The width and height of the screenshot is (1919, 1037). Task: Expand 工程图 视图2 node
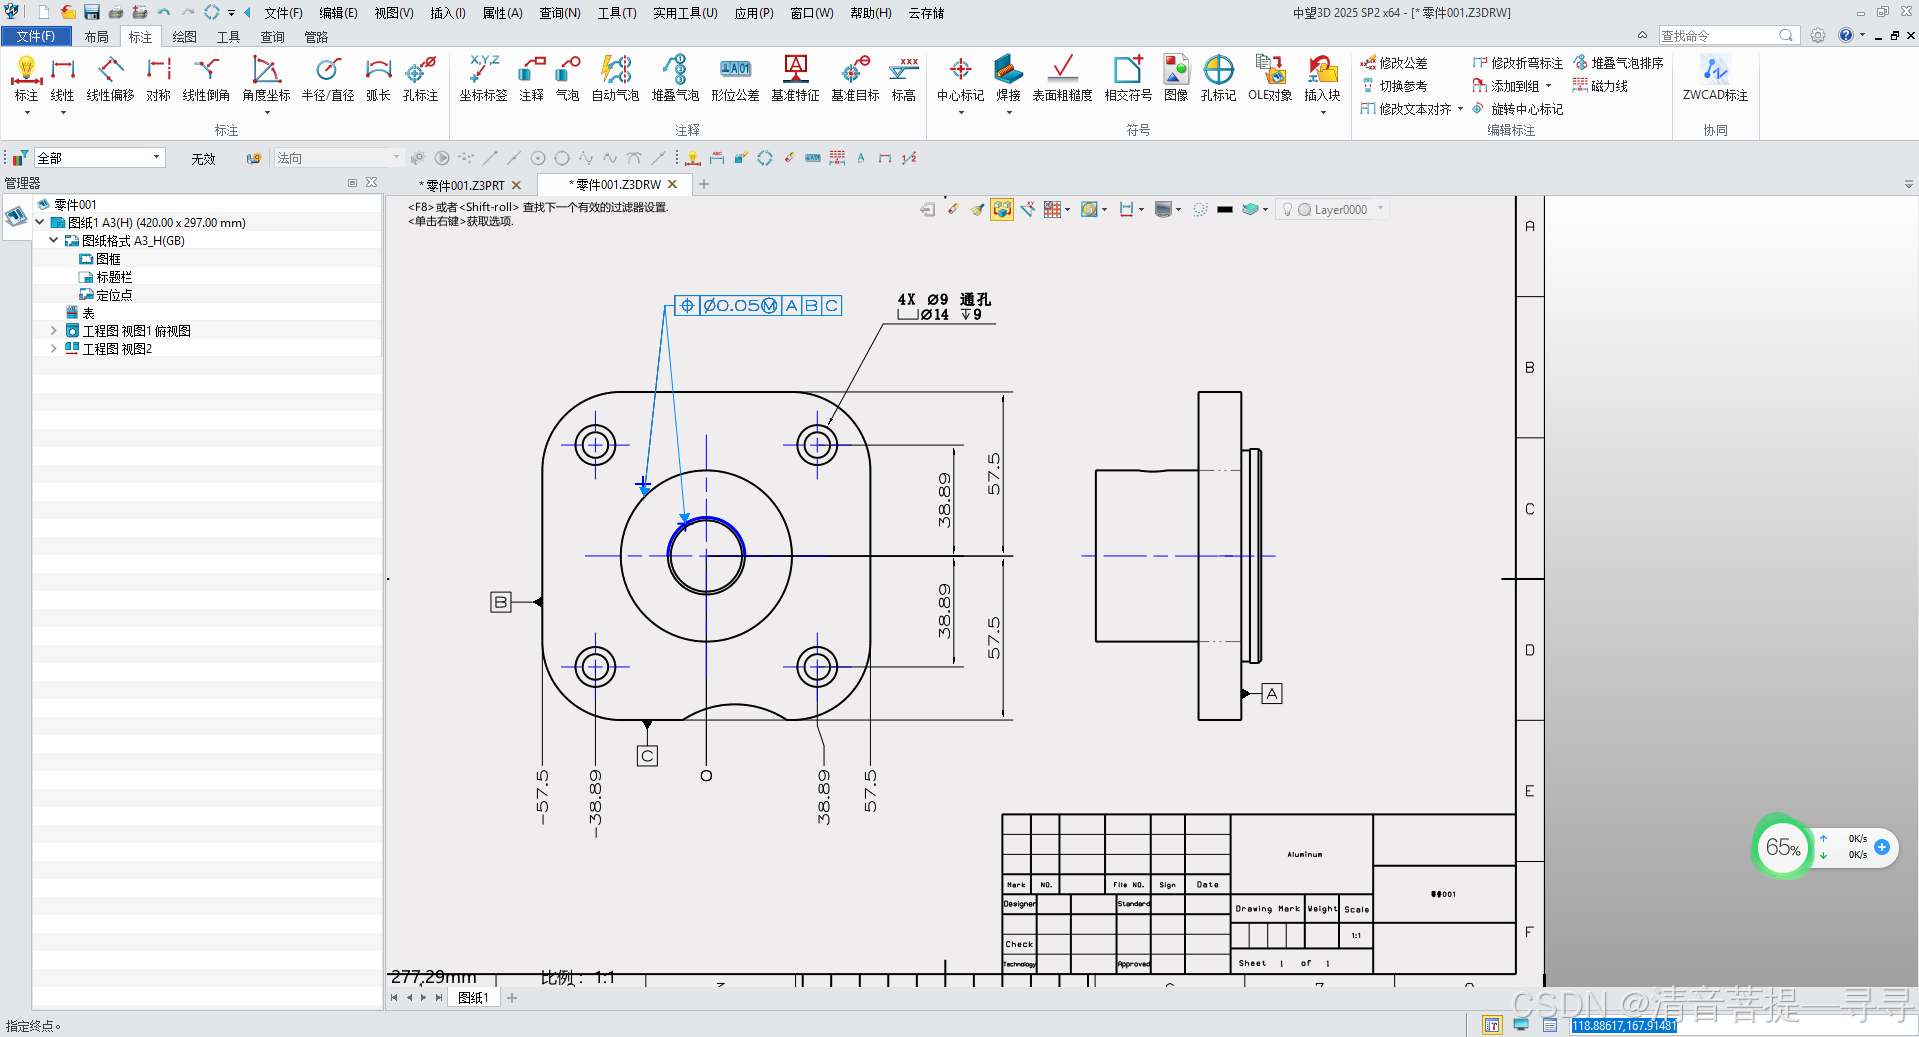coord(53,348)
